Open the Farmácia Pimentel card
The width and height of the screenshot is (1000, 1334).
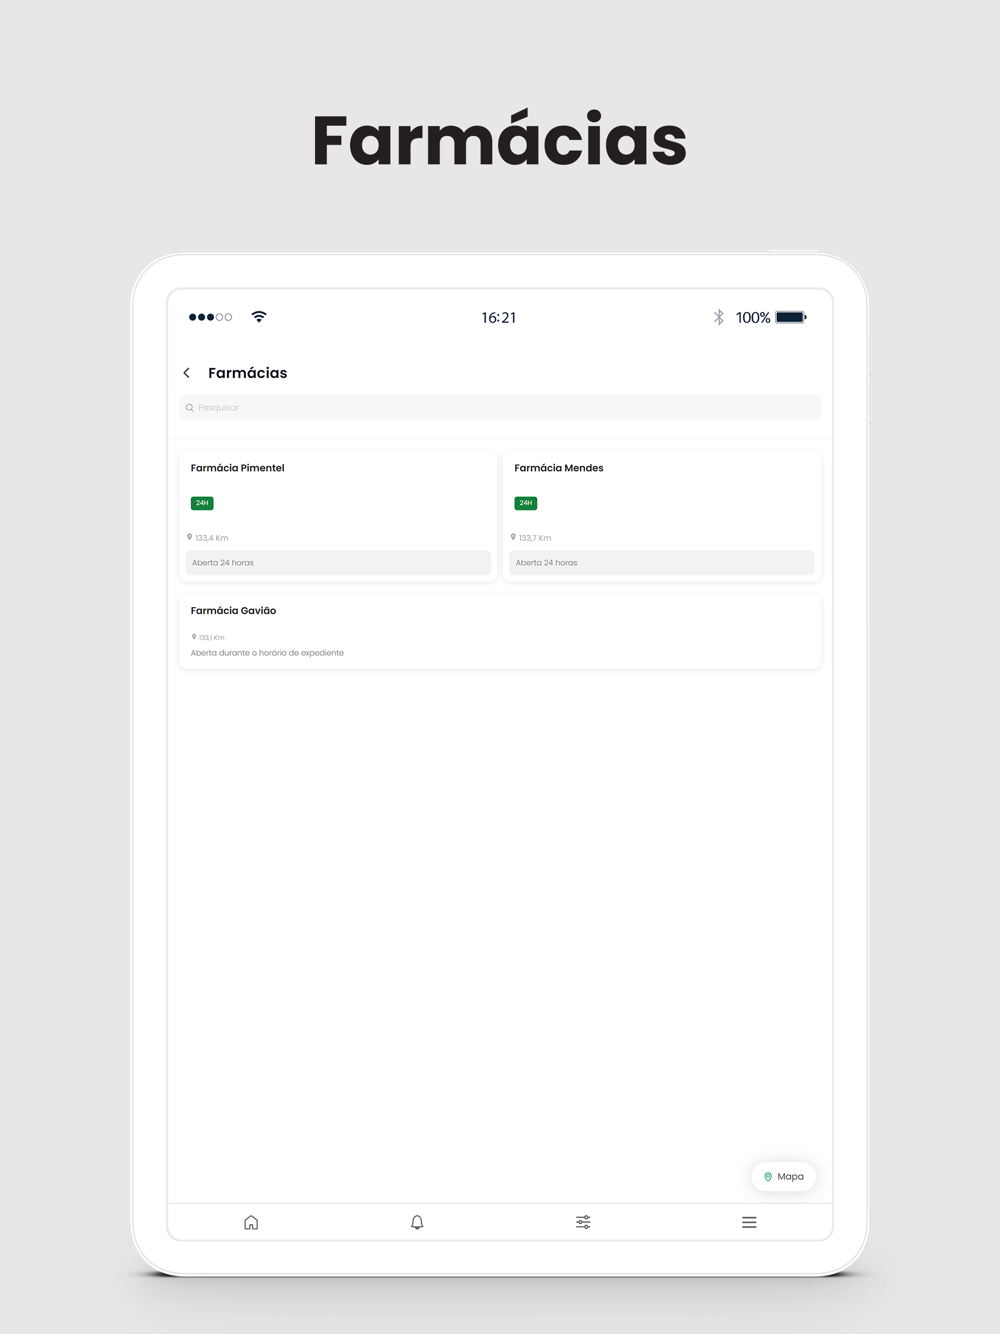[x=338, y=516]
